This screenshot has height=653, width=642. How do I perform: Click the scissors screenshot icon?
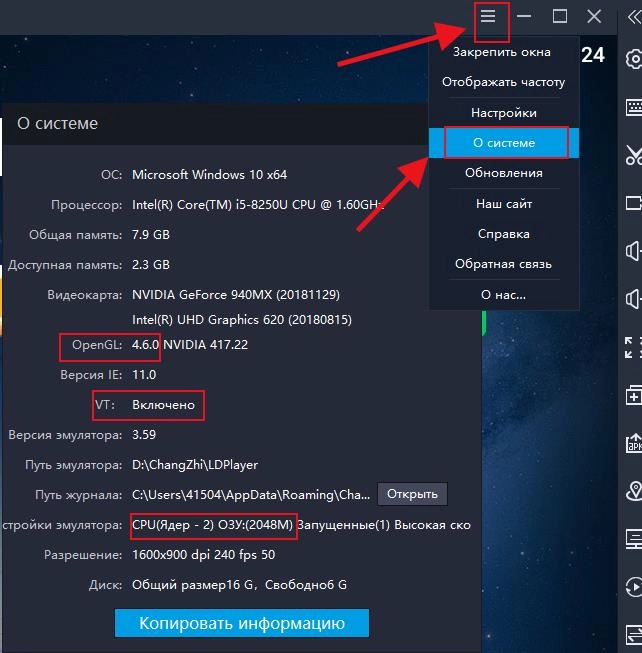tap(633, 154)
